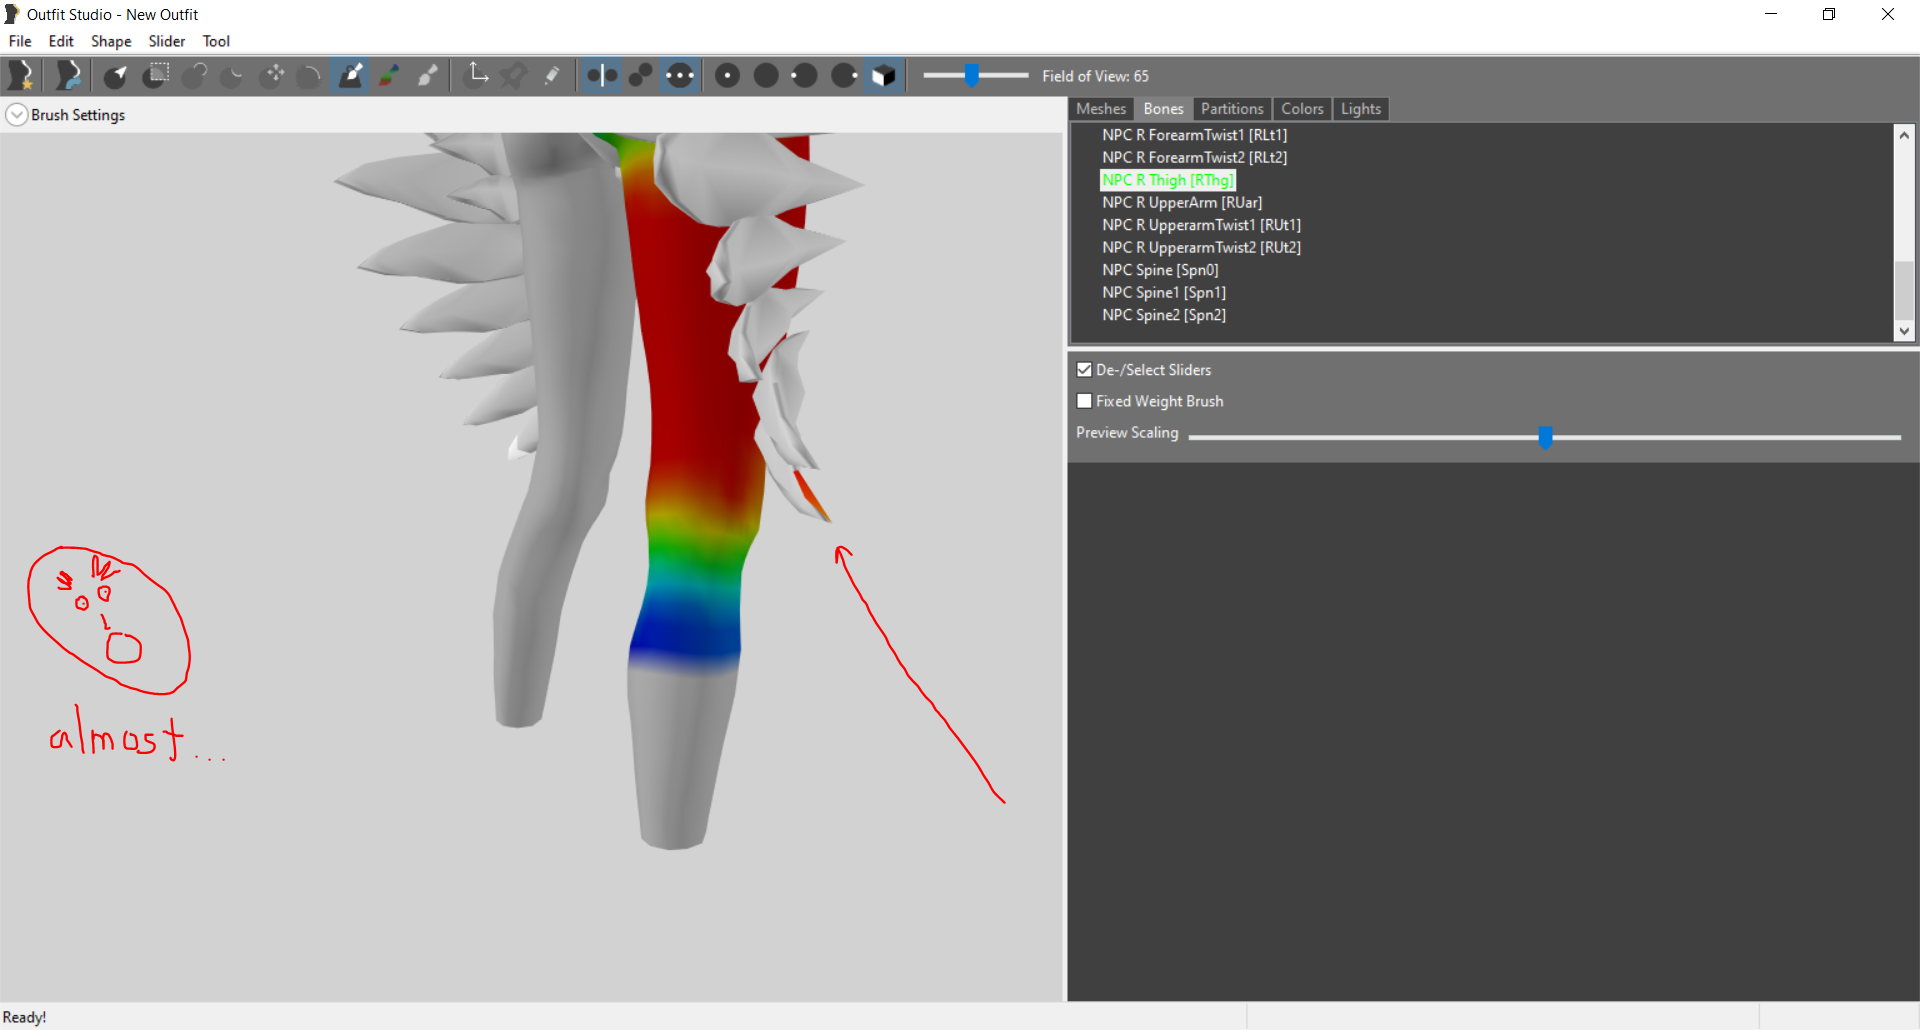This screenshot has width=1920, height=1030.
Task: Expand the Brush Settings panel
Action: pos(17,115)
